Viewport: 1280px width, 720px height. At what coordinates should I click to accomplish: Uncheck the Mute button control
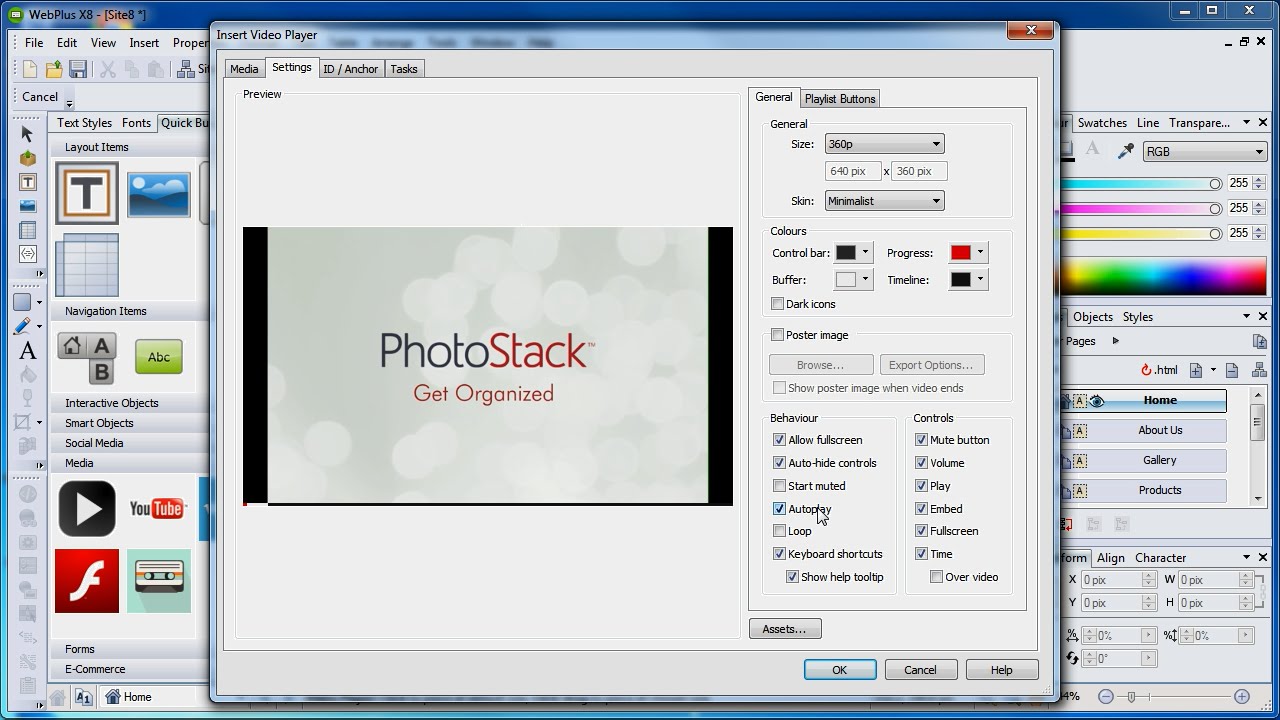click(x=921, y=440)
